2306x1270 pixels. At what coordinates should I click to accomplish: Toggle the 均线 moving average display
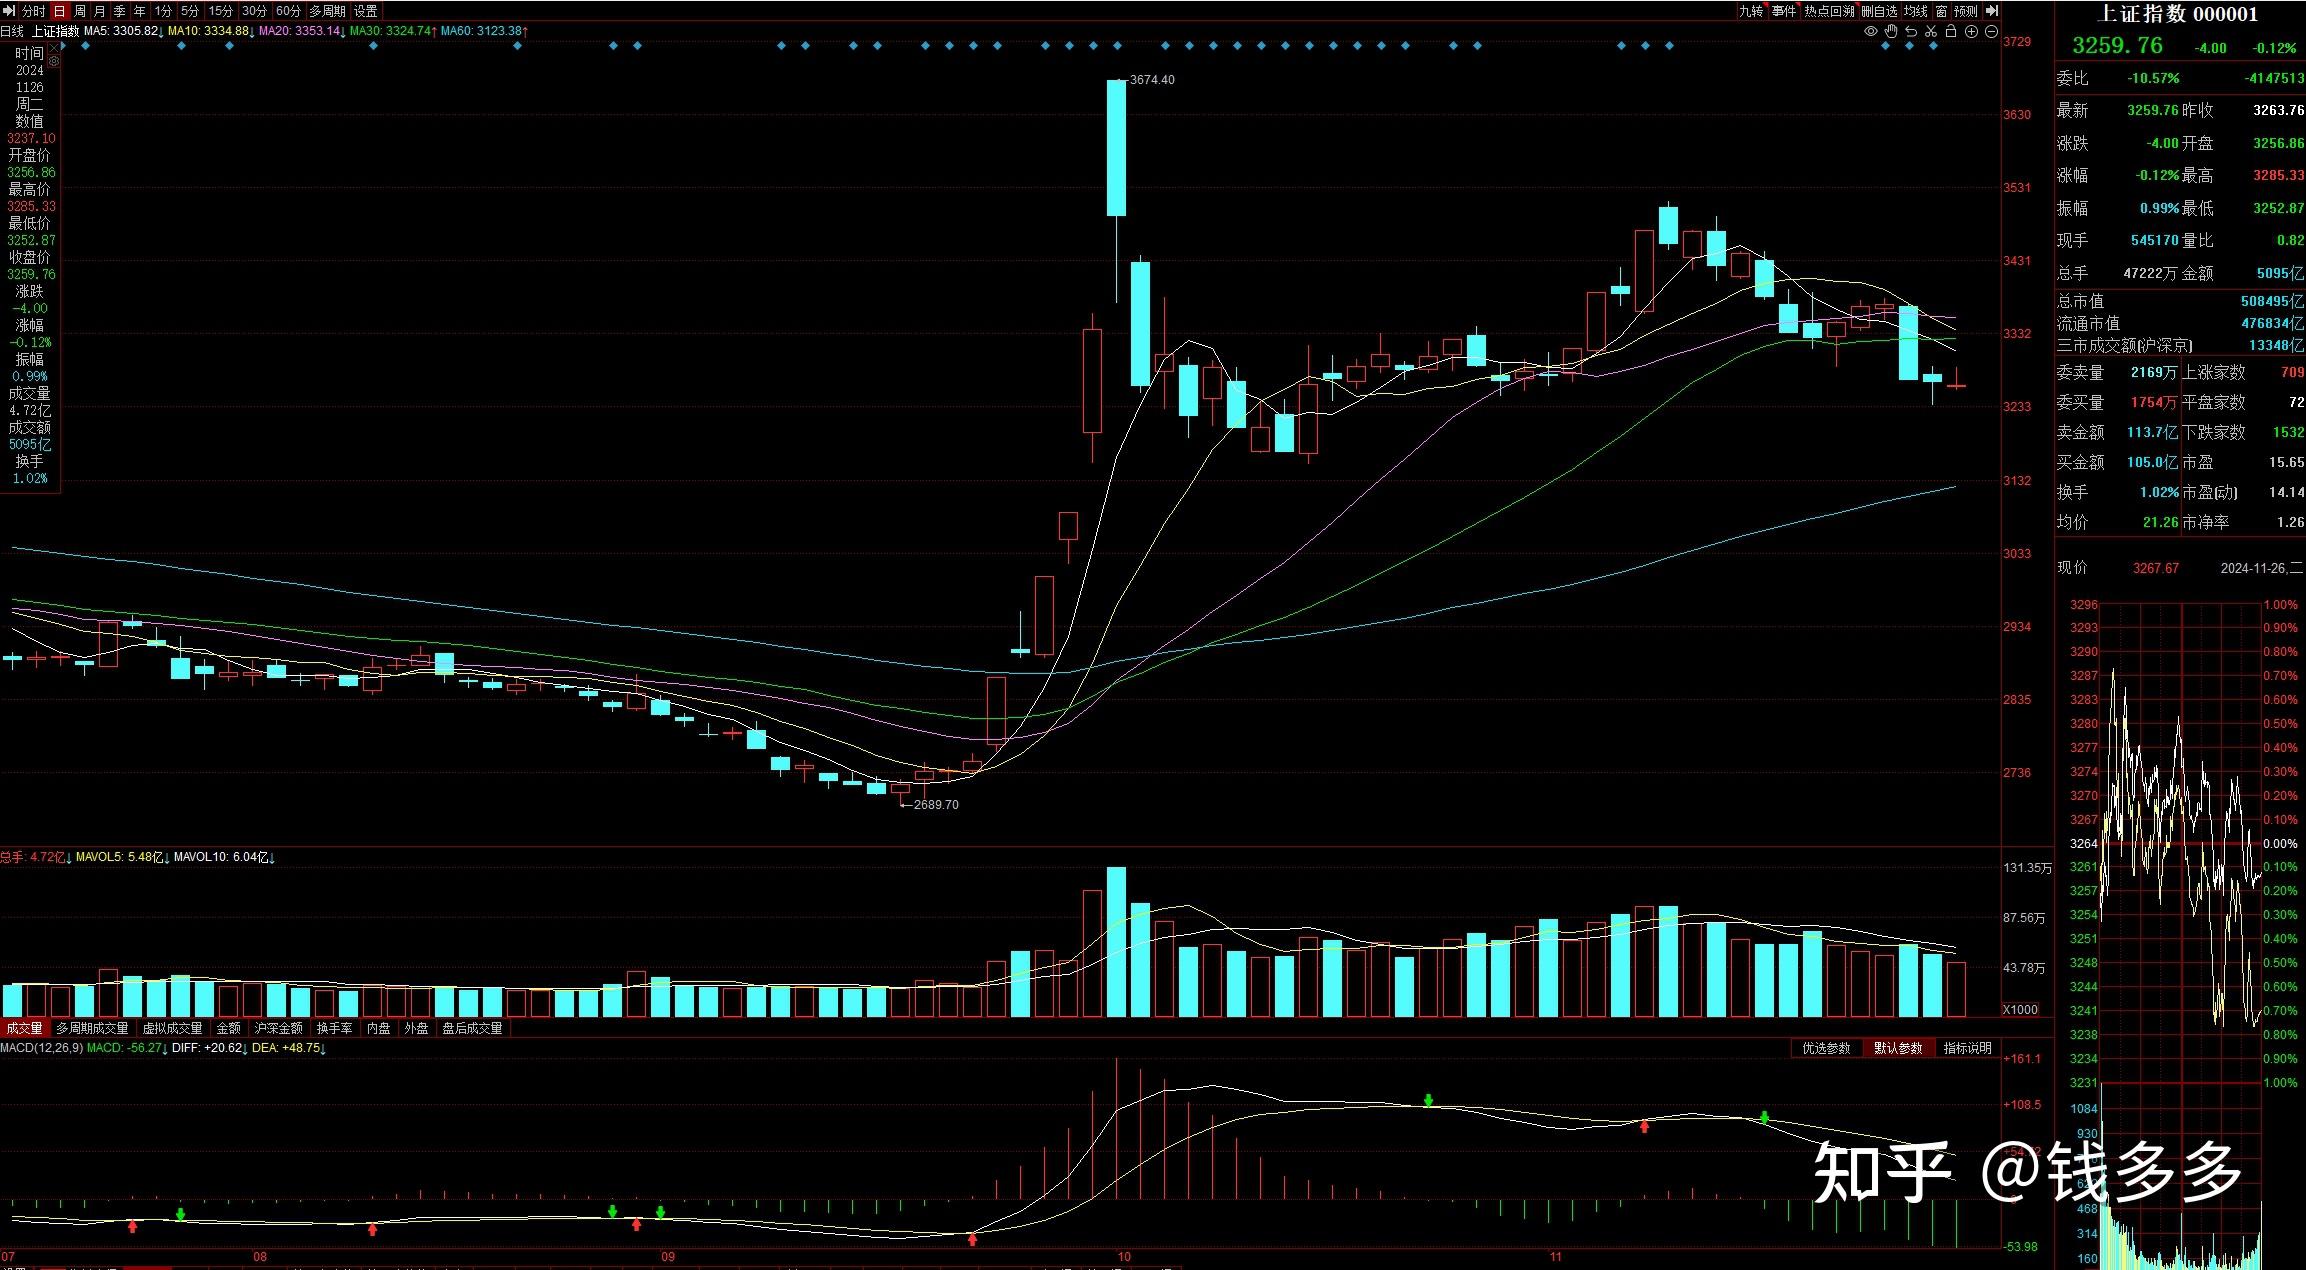pos(1915,11)
